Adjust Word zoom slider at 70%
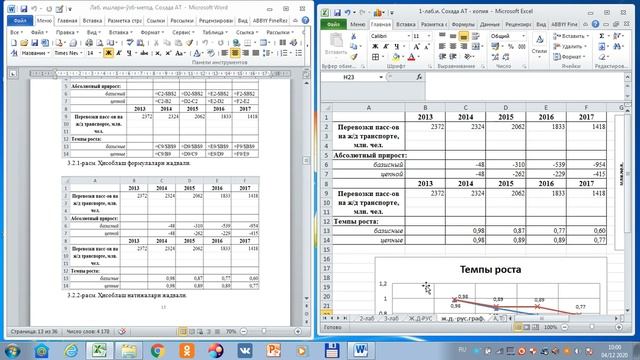640x360 pixels. click(x=264, y=331)
